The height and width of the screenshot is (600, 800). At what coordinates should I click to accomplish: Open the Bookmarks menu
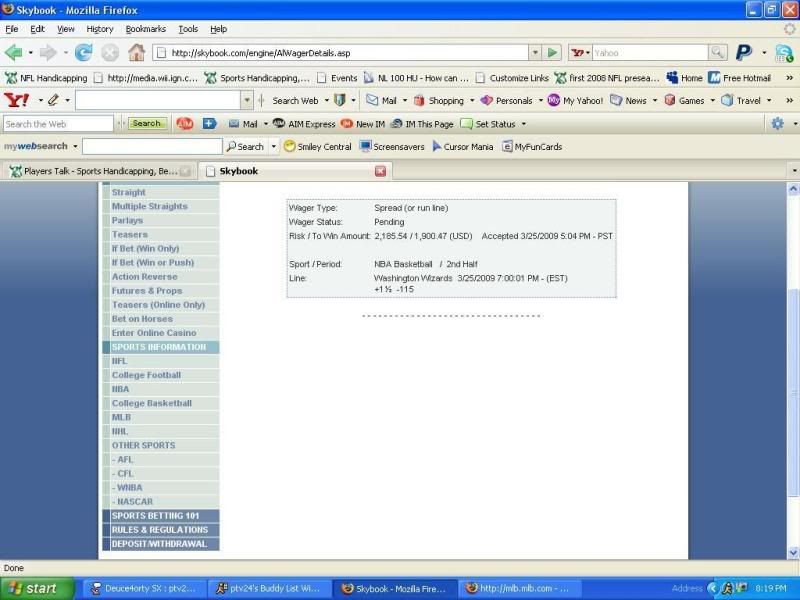click(145, 29)
